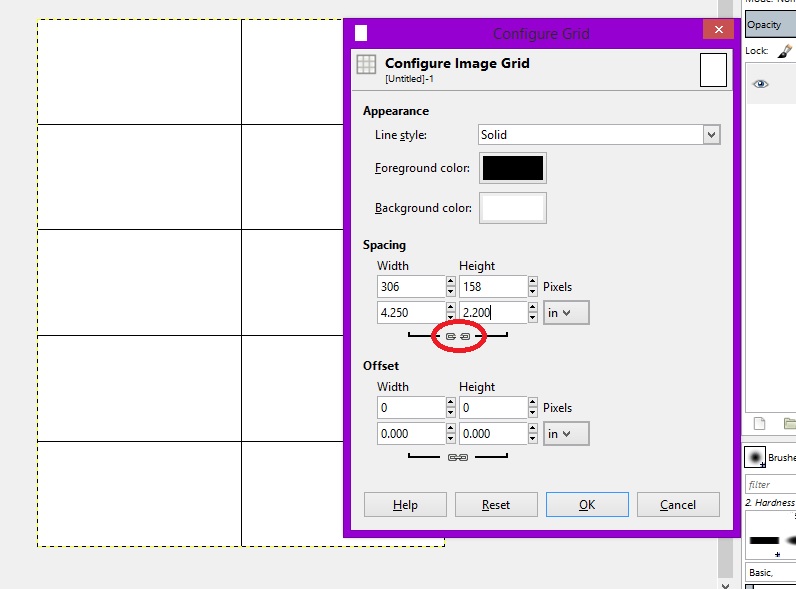Decrease Spacing Width pixels with down arrow
This screenshot has width=796, height=589.
tap(450, 291)
